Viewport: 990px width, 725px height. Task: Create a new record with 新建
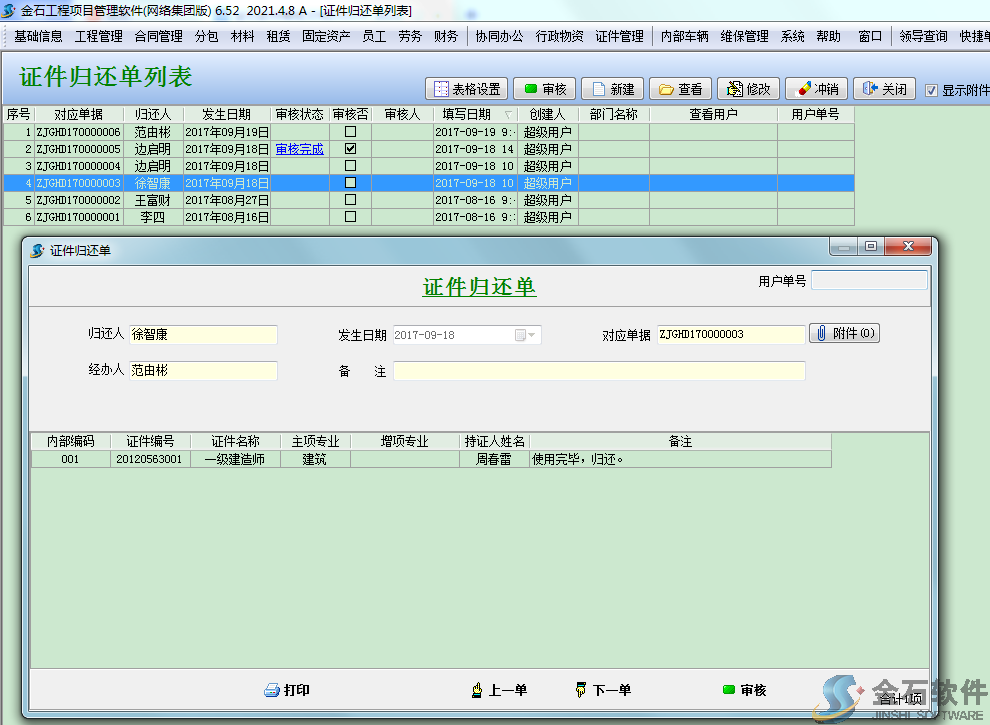pyautogui.click(x=612, y=89)
